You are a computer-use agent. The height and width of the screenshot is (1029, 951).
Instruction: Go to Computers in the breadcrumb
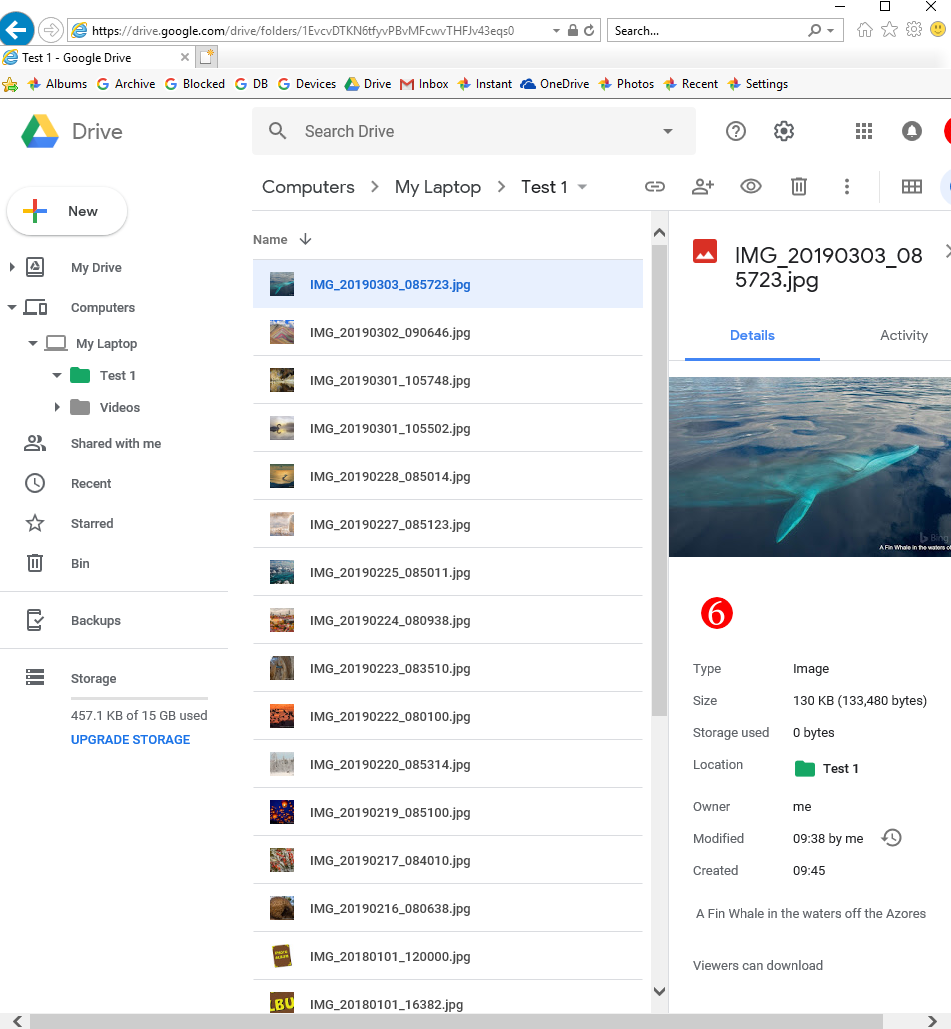click(x=308, y=187)
